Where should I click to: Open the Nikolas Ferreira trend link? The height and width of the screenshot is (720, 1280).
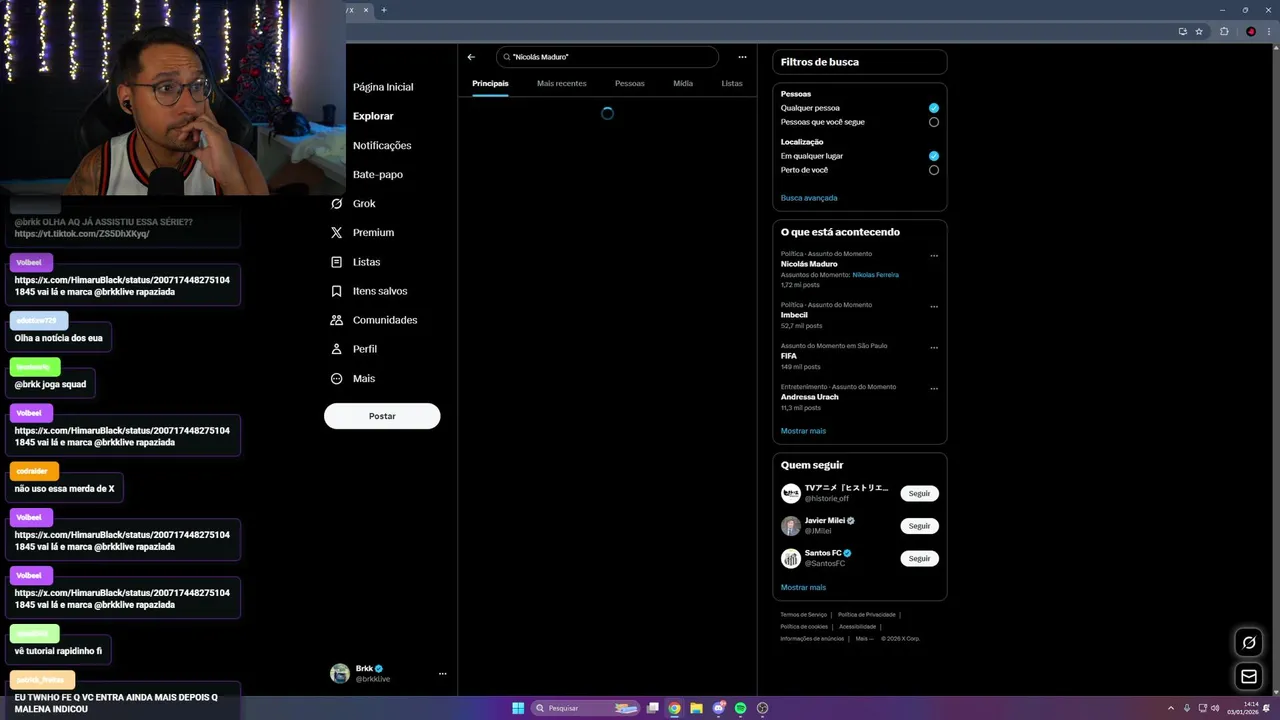pyautogui.click(x=875, y=274)
